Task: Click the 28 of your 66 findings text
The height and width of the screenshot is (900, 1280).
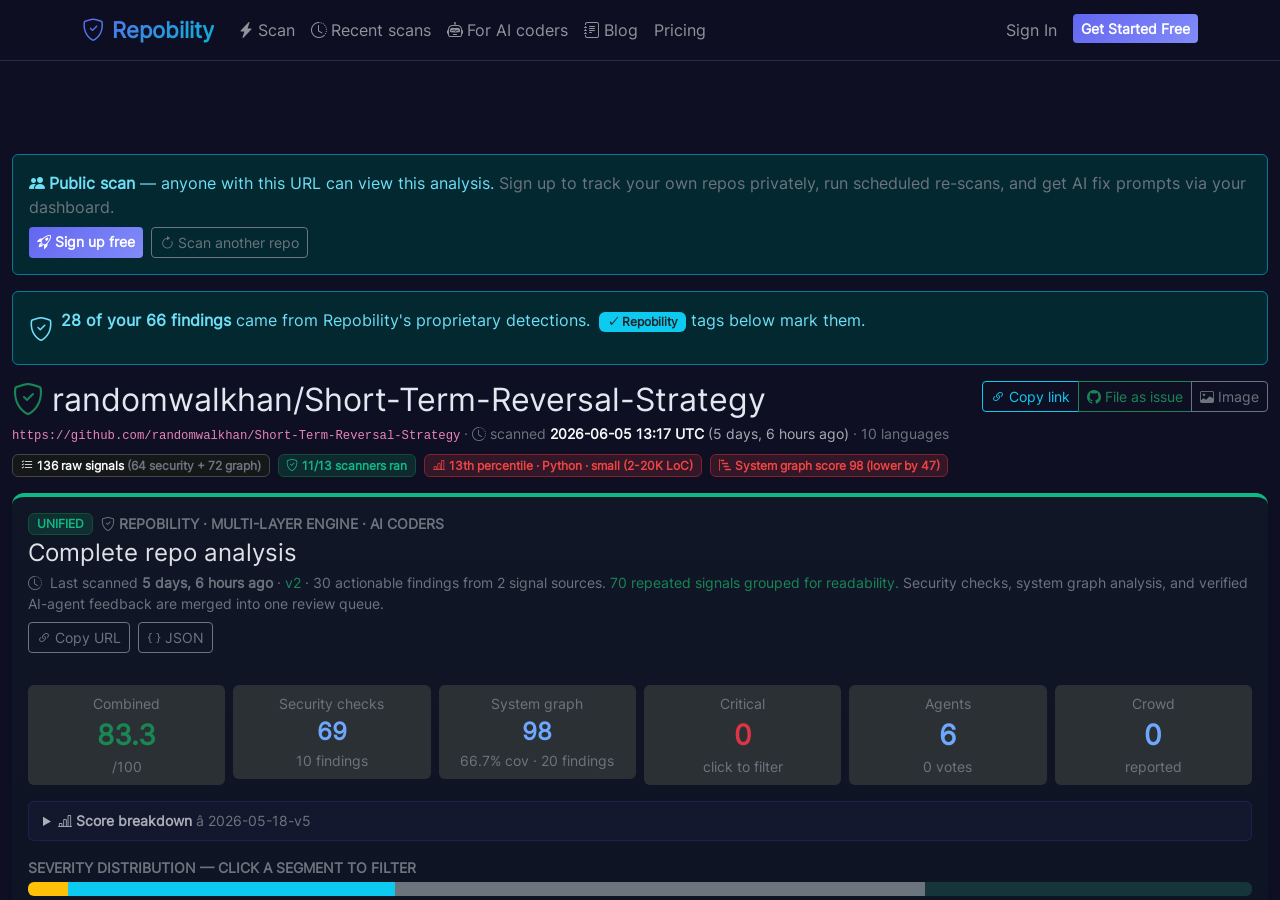Action: (146, 320)
